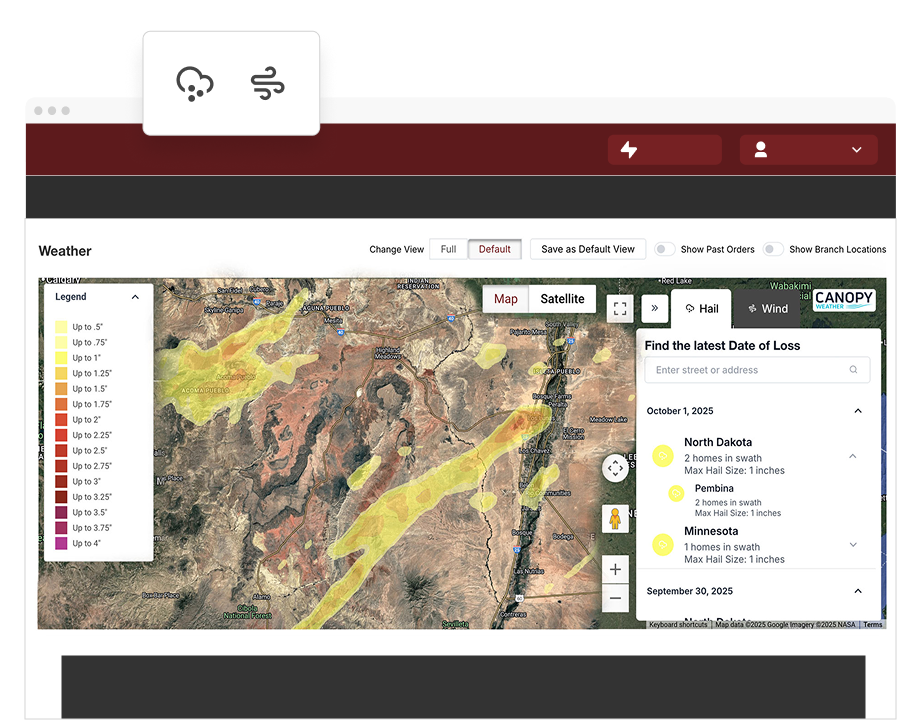The height and width of the screenshot is (728, 921).
Task: Enable Show Past Orders toggle
Action: pyautogui.click(x=664, y=250)
